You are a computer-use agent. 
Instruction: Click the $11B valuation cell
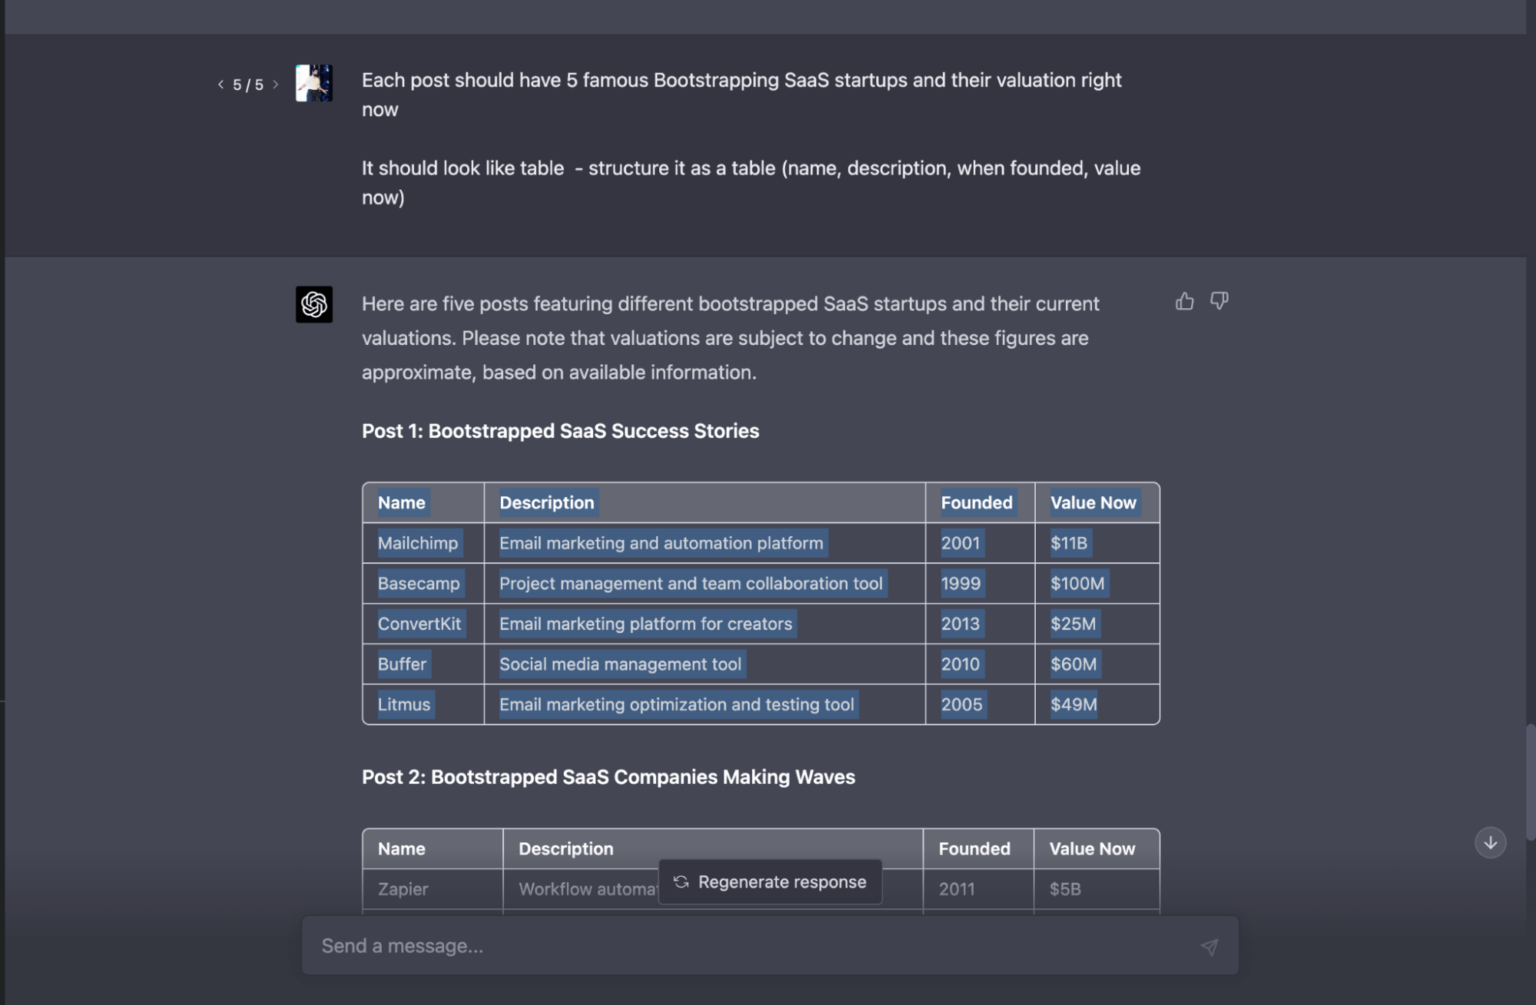pos(1071,543)
